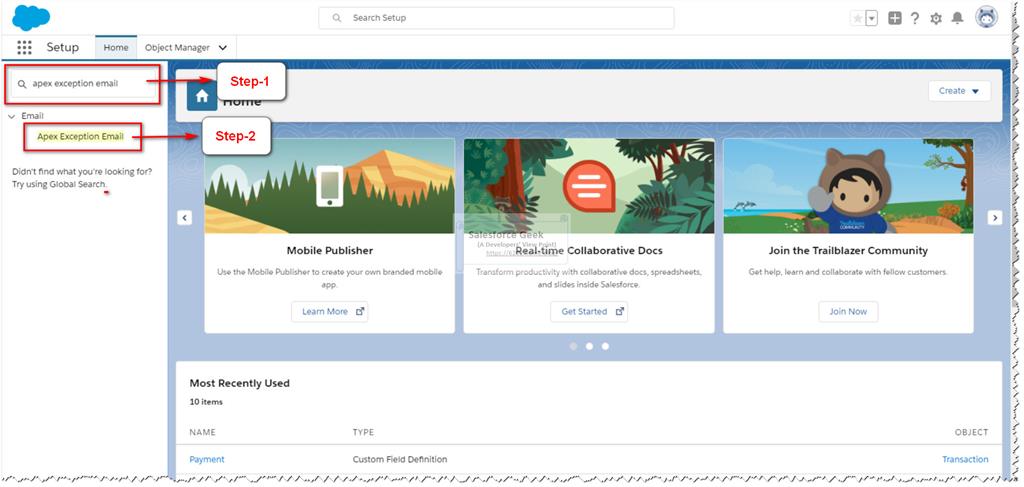Image resolution: width=1024 pixels, height=487 pixels.
Task: Click the TYPE column header
Action: tap(363, 432)
